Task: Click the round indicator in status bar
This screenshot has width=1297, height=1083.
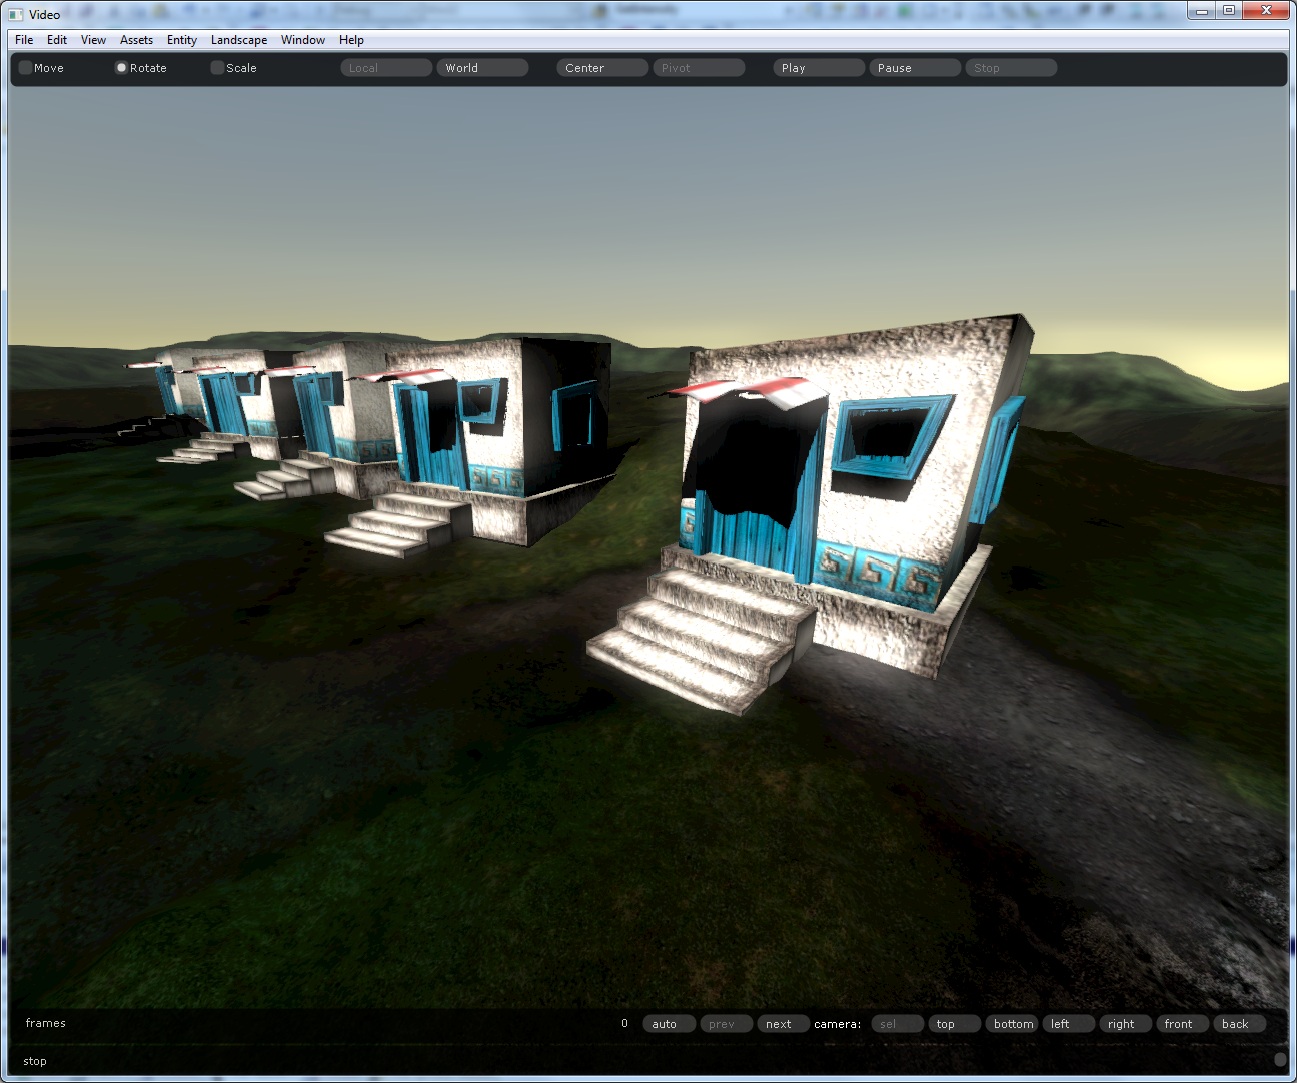Action: pos(1280,1060)
